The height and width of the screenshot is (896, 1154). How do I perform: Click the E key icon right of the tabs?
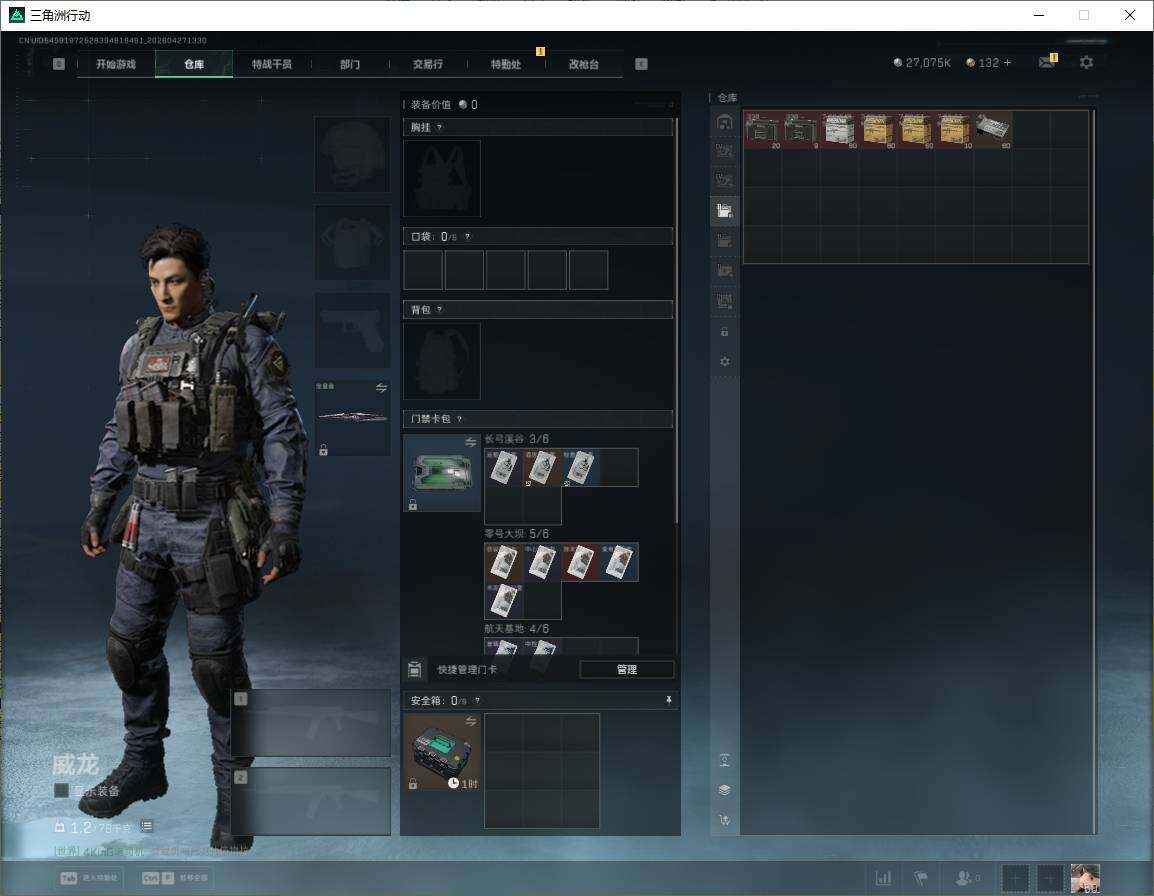(641, 64)
